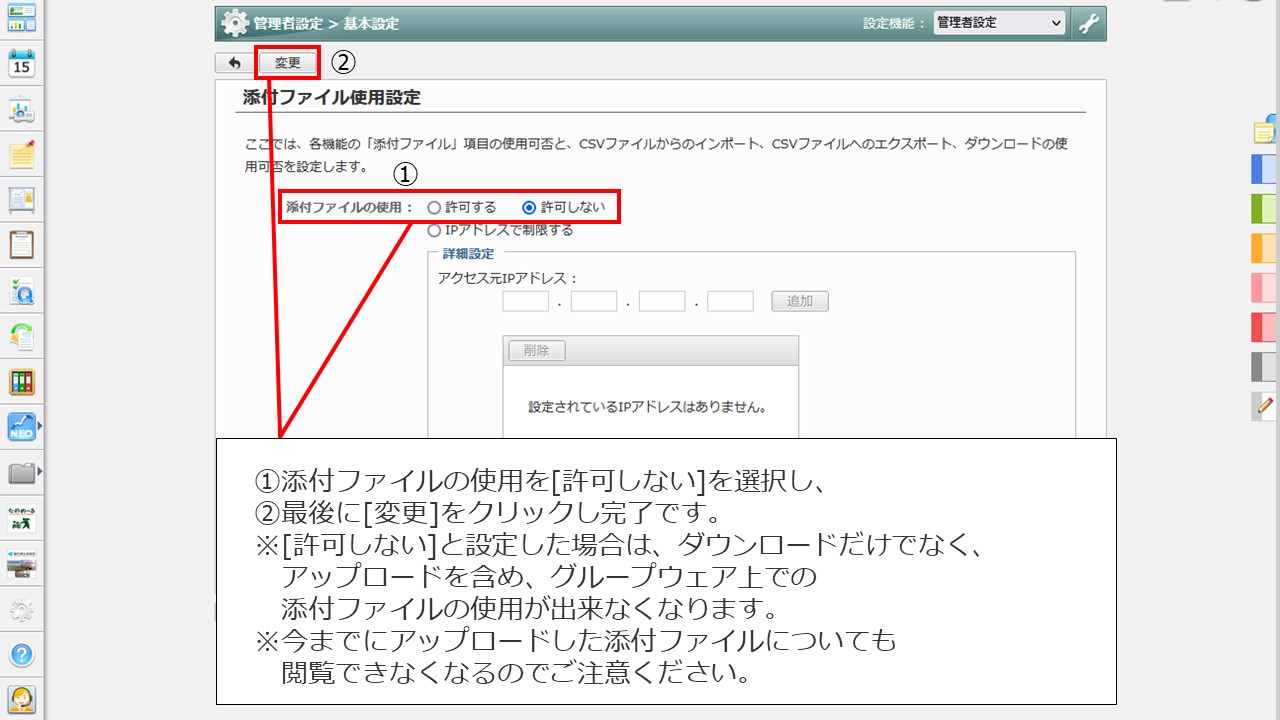This screenshot has height=720, width=1280.
Task: Select the 許可しない radio button
Action: [x=529, y=208]
